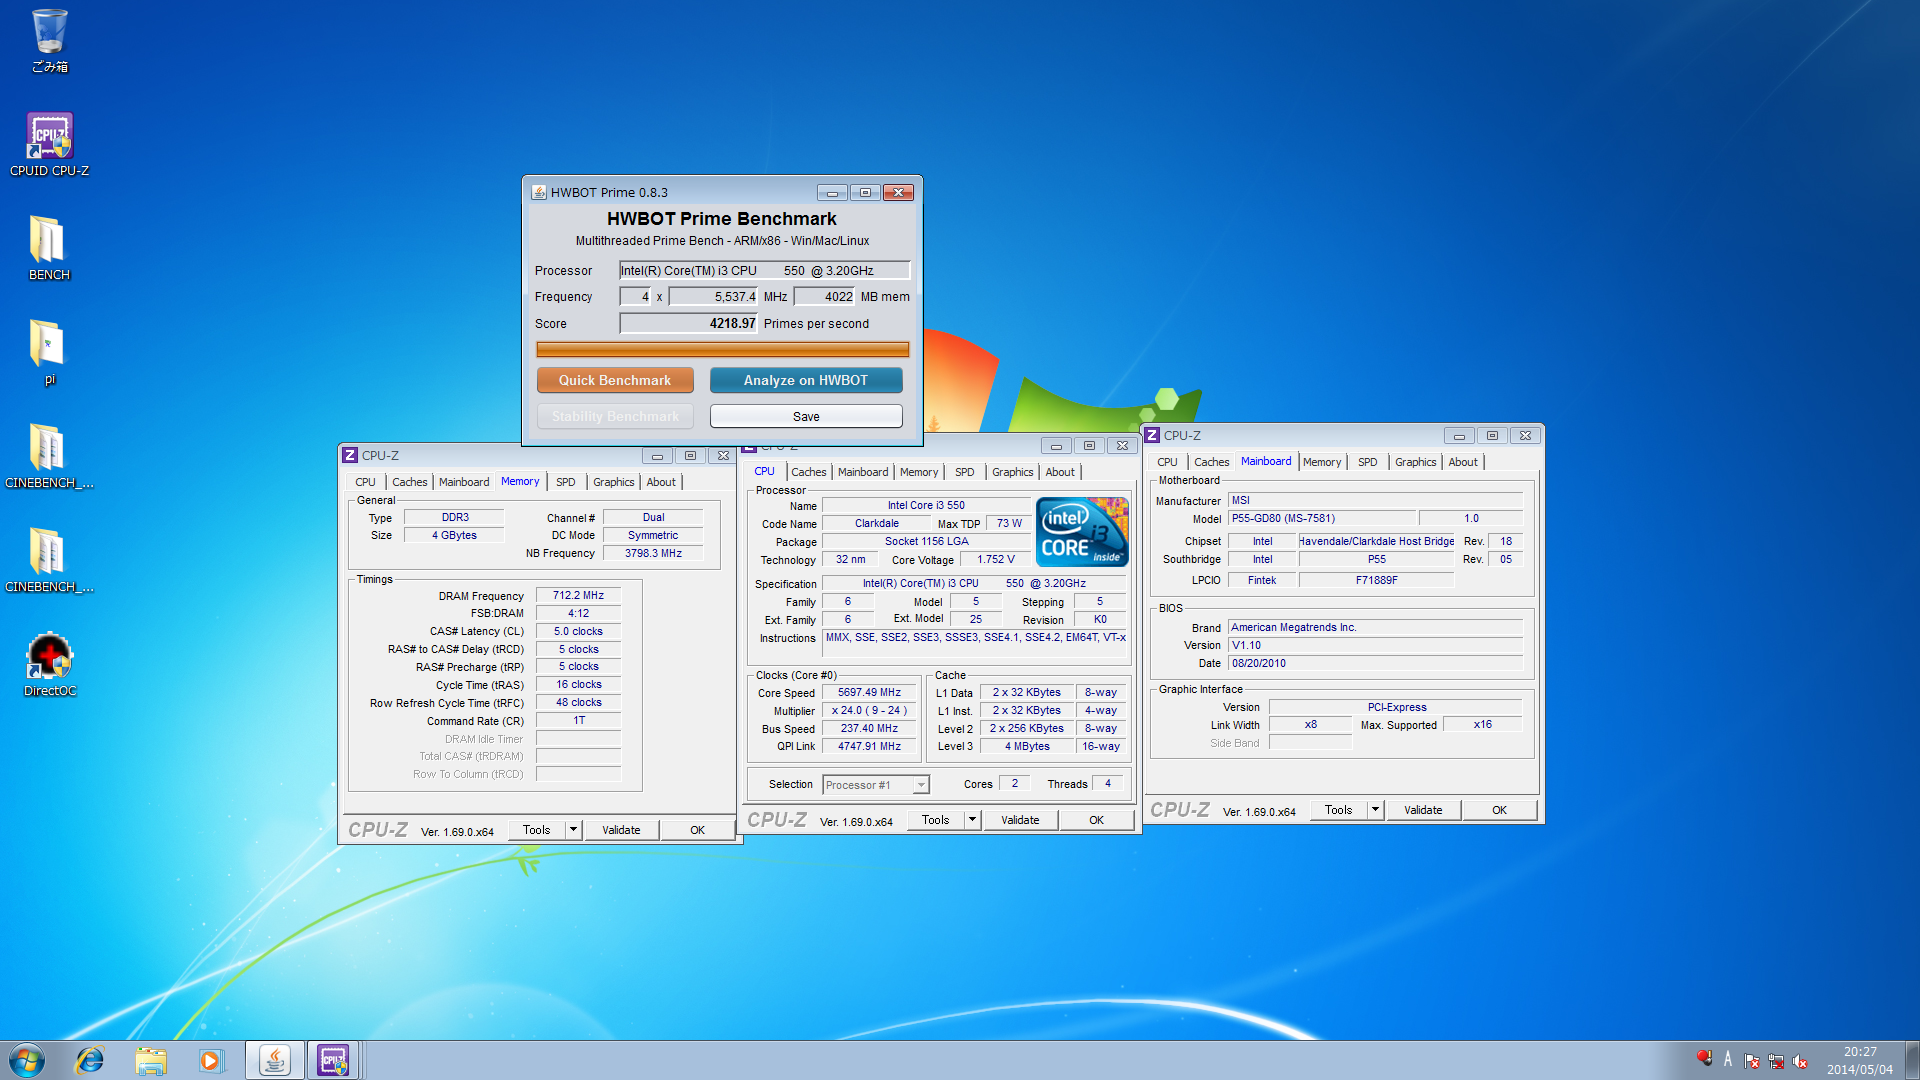Launch CPUID CPU-Z desktop shortcut

(49, 145)
